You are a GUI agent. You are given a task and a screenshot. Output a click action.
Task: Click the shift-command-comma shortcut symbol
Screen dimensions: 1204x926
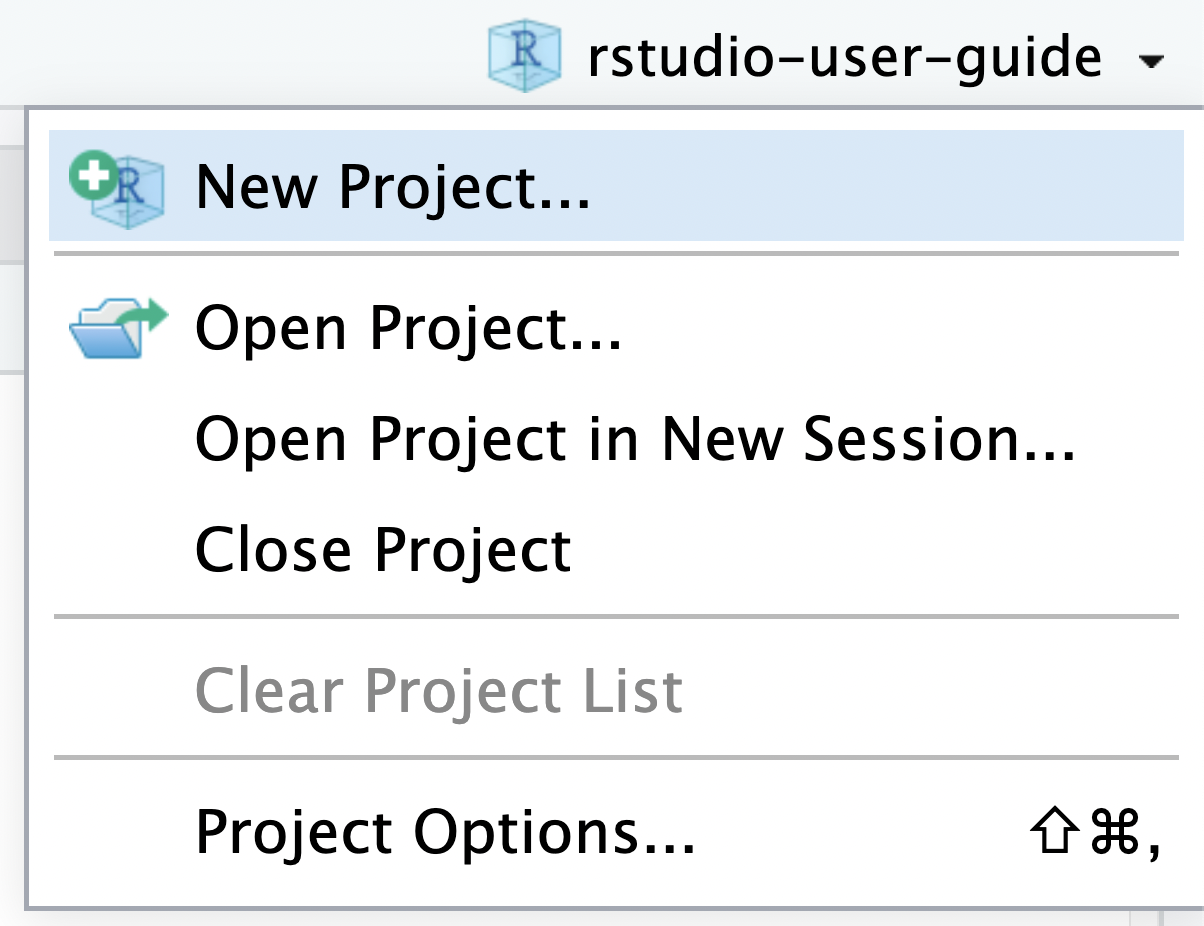pyautogui.click(x=1094, y=833)
